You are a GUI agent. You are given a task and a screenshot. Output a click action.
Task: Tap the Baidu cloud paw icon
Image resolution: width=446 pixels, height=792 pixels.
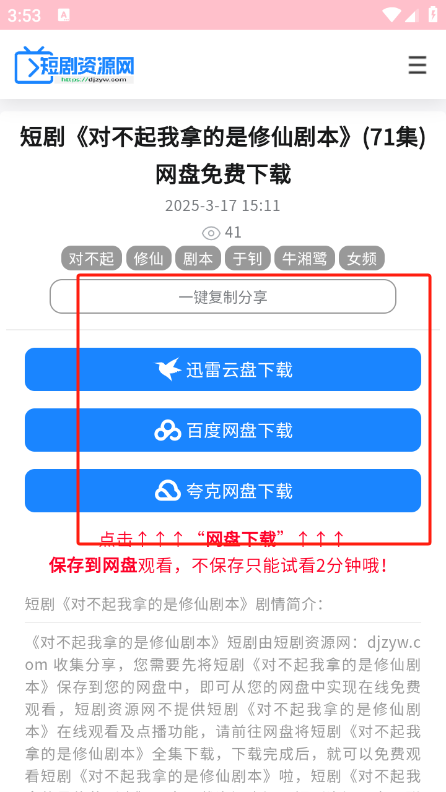click(x=168, y=430)
